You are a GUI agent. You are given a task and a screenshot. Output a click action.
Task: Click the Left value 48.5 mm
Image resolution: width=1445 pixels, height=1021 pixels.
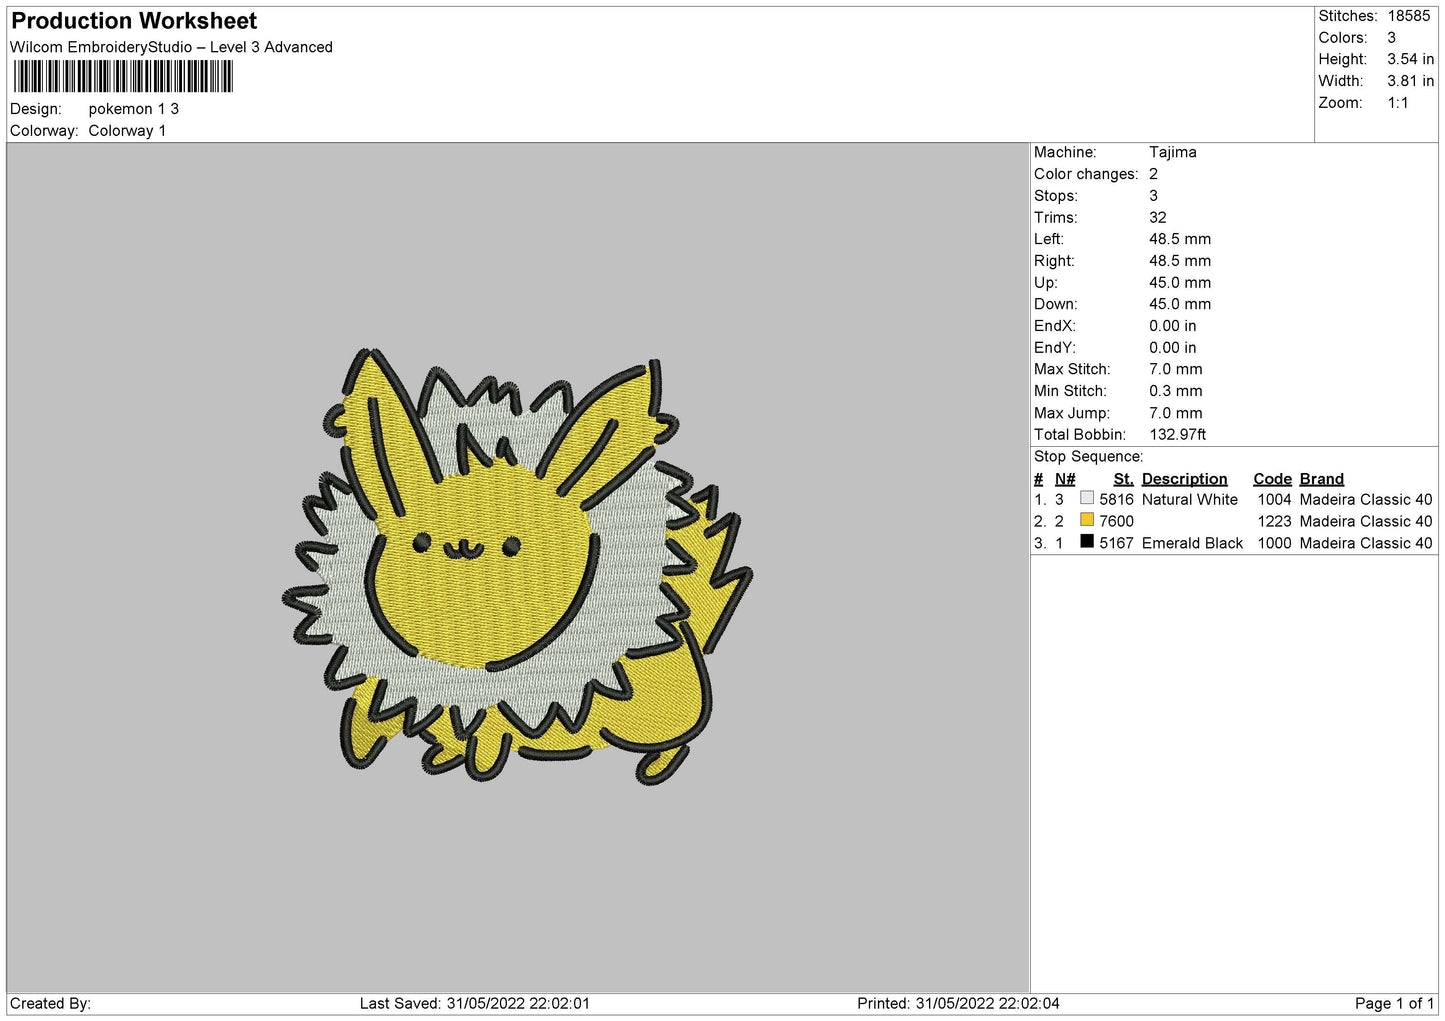pos(1180,239)
